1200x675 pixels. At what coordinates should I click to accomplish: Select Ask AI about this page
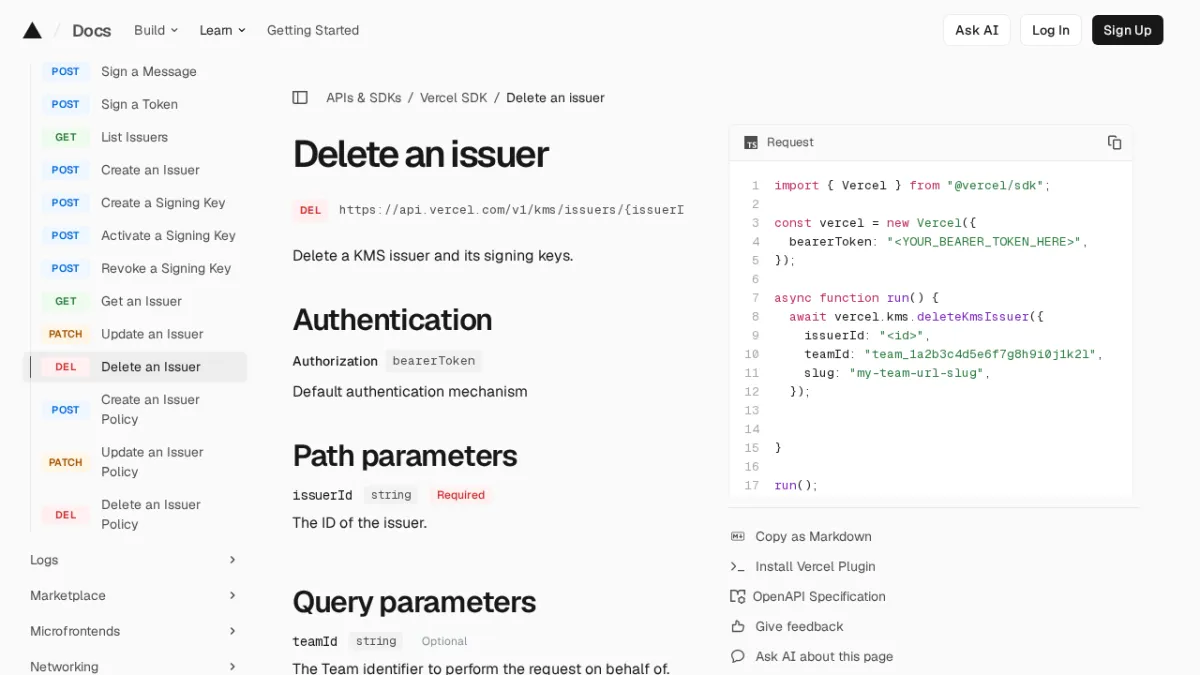coord(824,657)
